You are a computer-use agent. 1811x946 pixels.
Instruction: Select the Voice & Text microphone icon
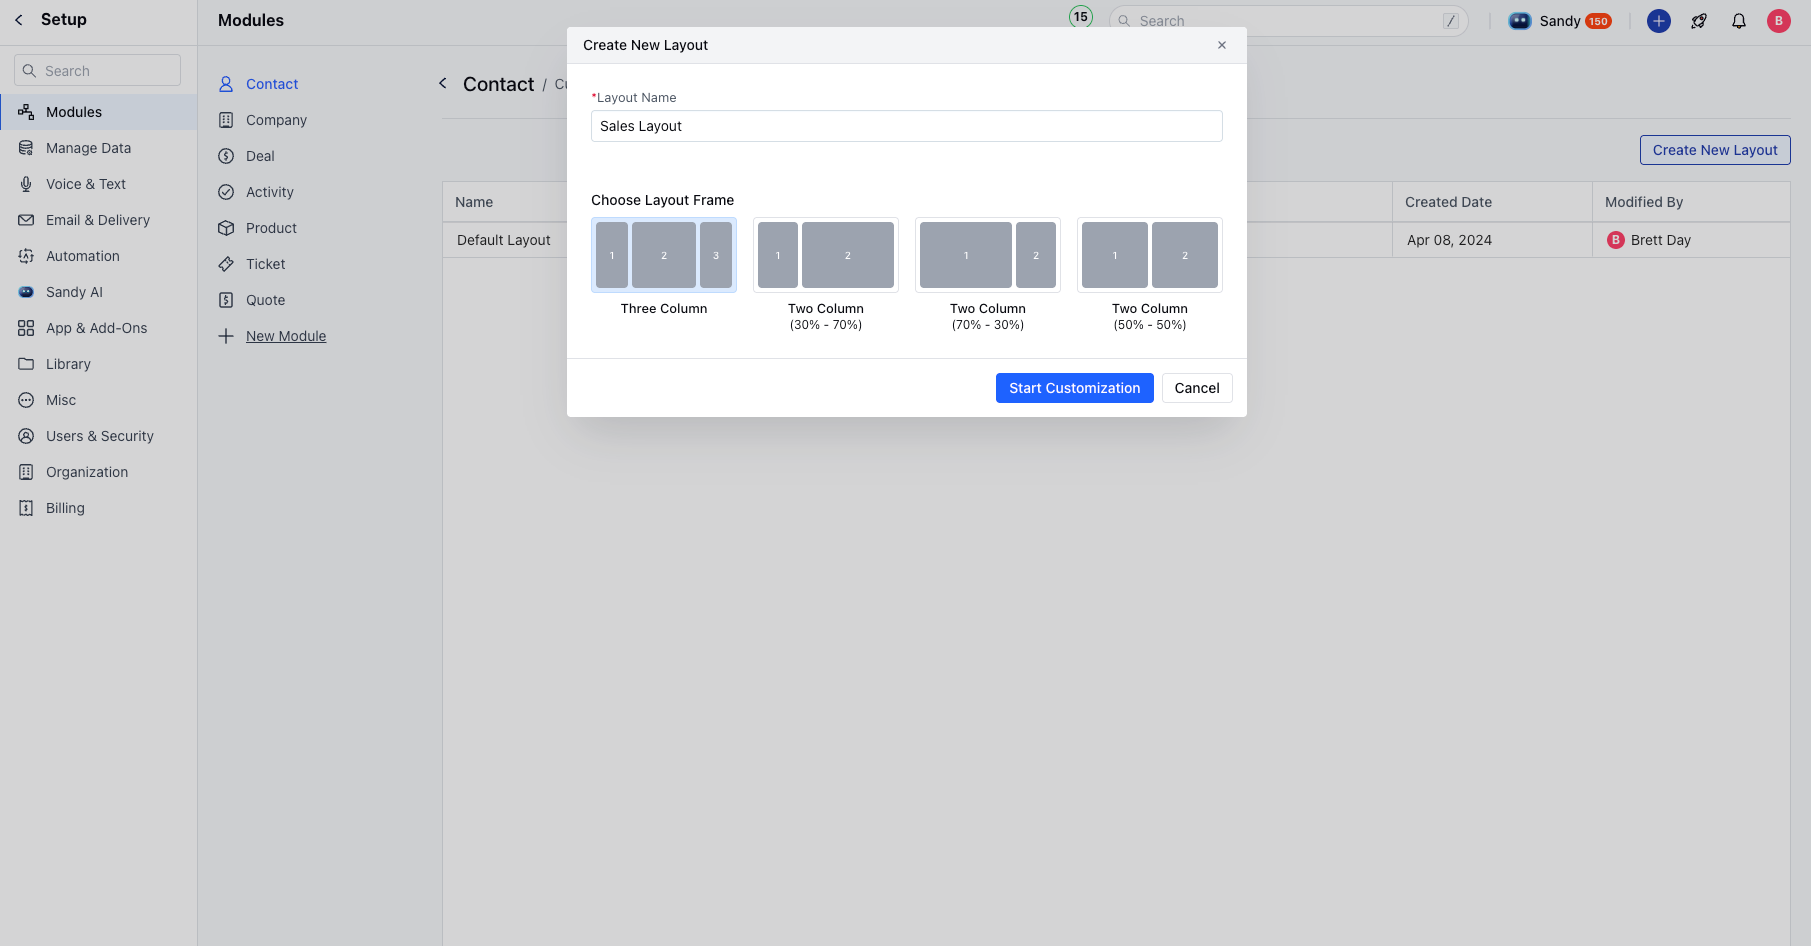(x=26, y=183)
